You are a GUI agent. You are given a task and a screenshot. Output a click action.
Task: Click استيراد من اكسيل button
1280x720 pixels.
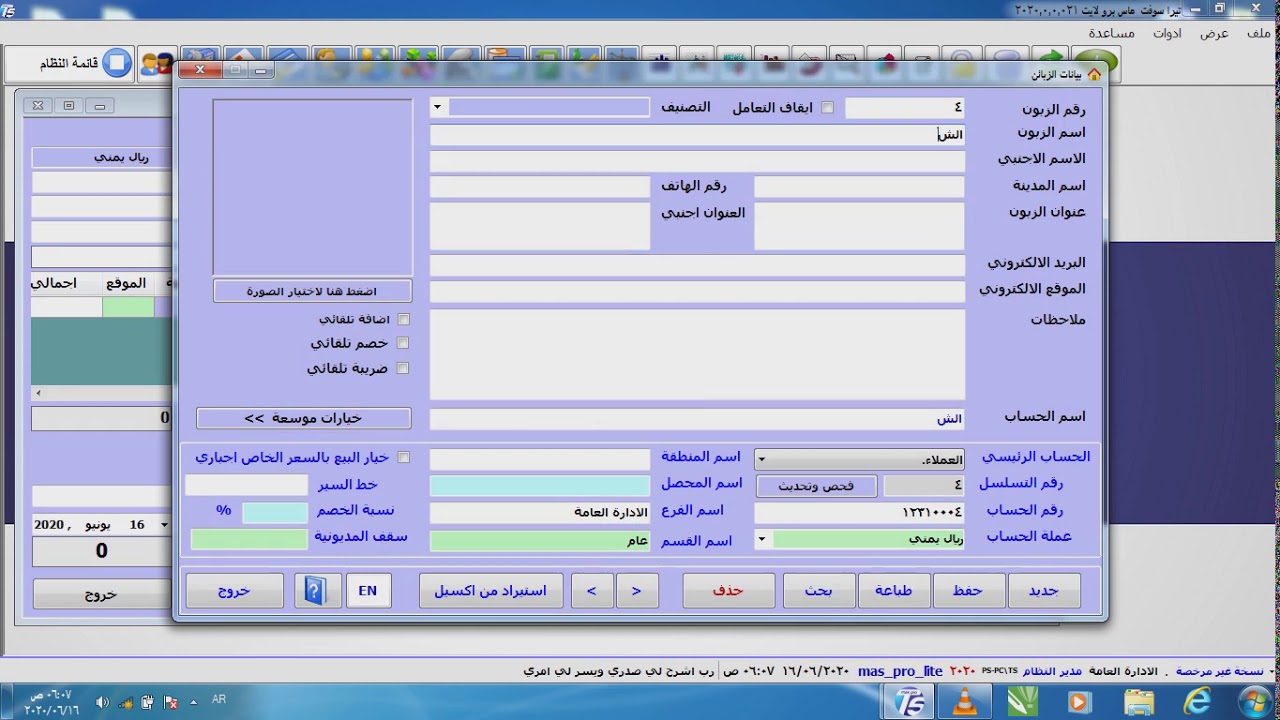[490, 591]
